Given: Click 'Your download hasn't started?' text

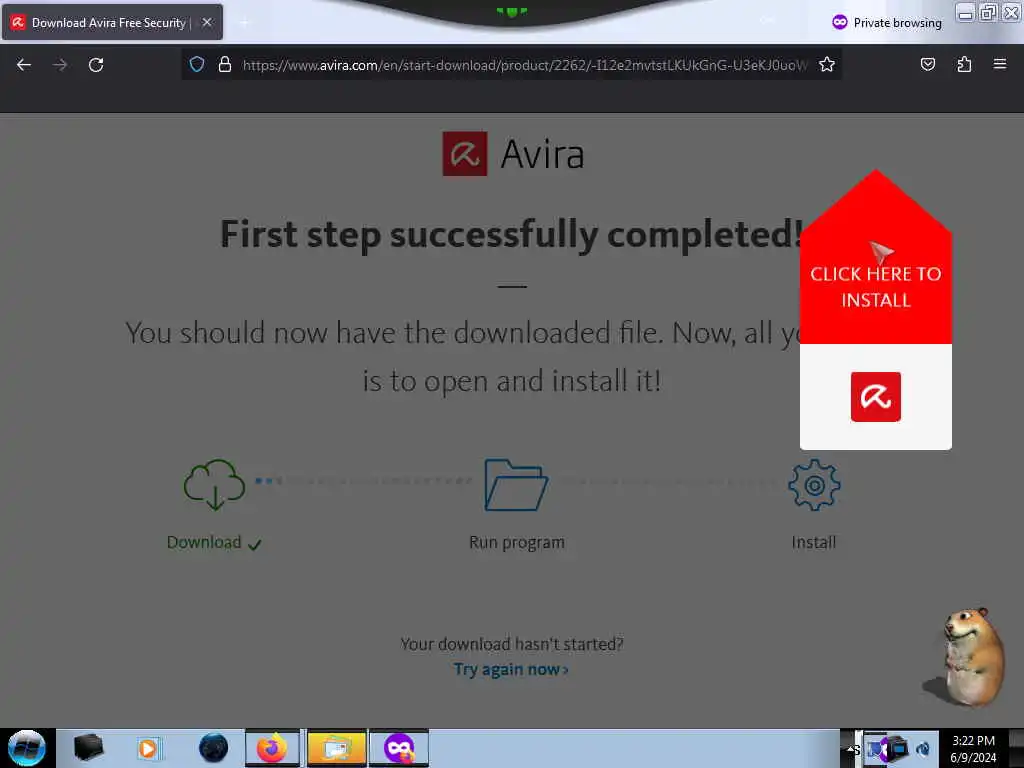Looking at the screenshot, I should (x=511, y=644).
